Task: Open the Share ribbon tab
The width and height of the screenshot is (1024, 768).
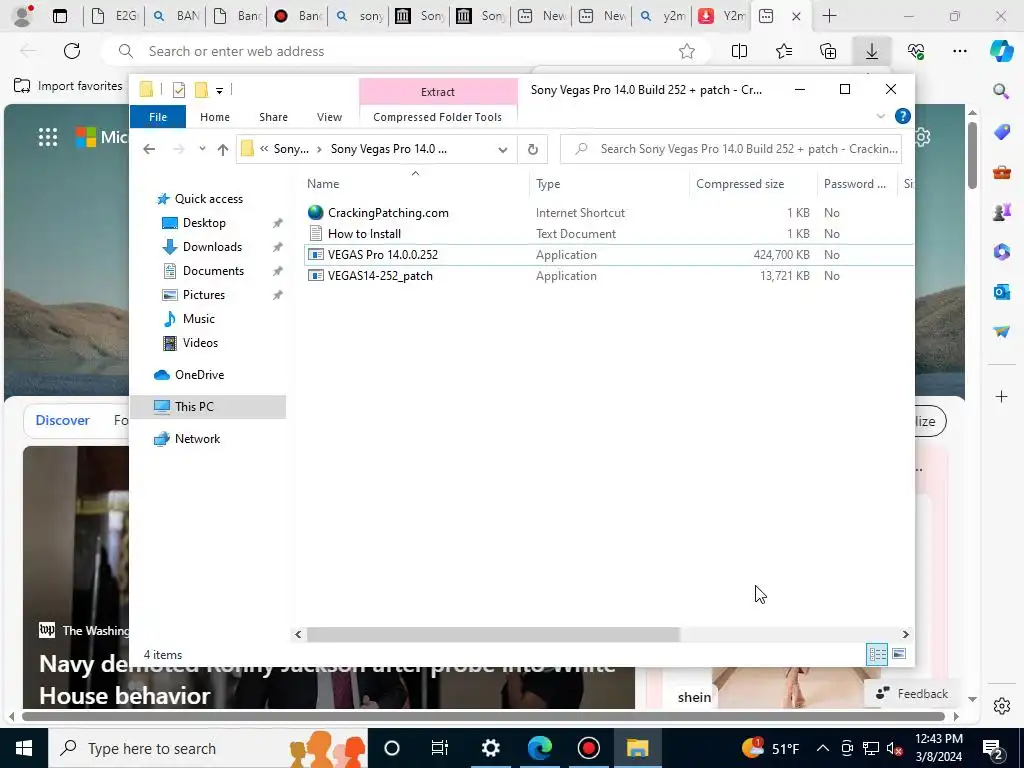Action: (x=273, y=117)
